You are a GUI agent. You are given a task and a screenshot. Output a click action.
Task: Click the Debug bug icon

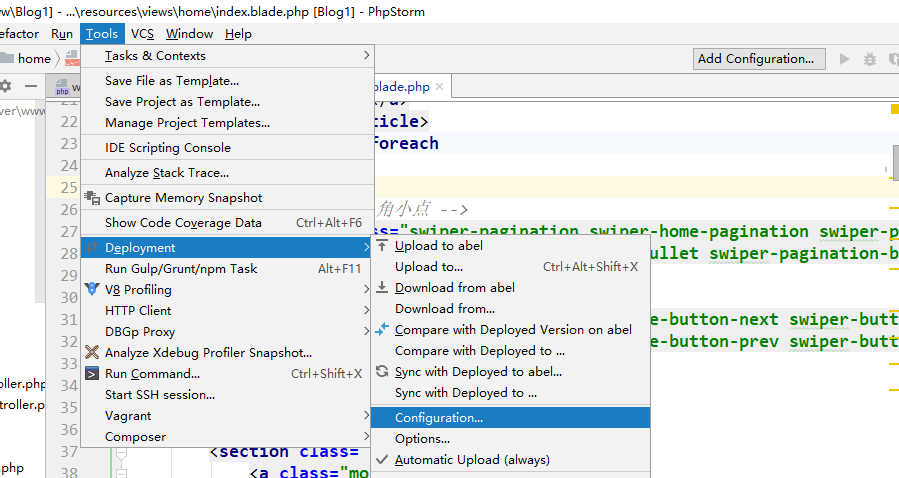pos(870,58)
